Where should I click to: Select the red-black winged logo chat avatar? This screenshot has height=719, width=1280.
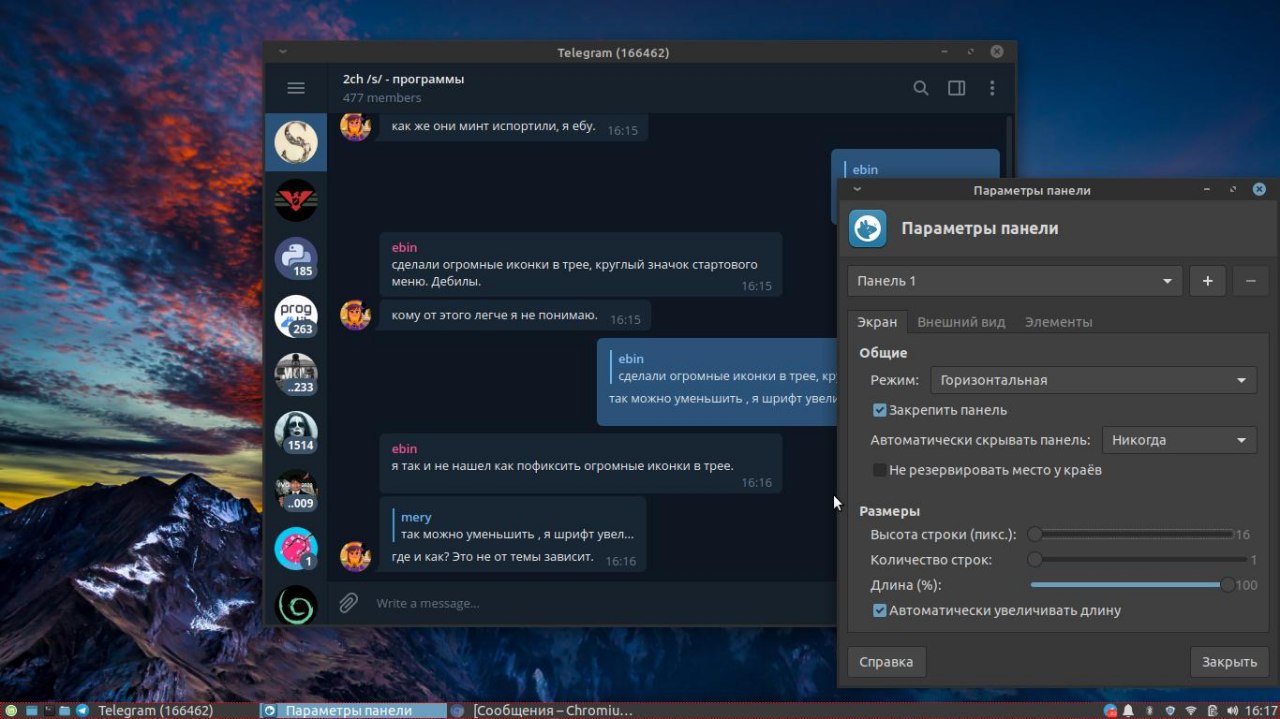coord(296,200)
